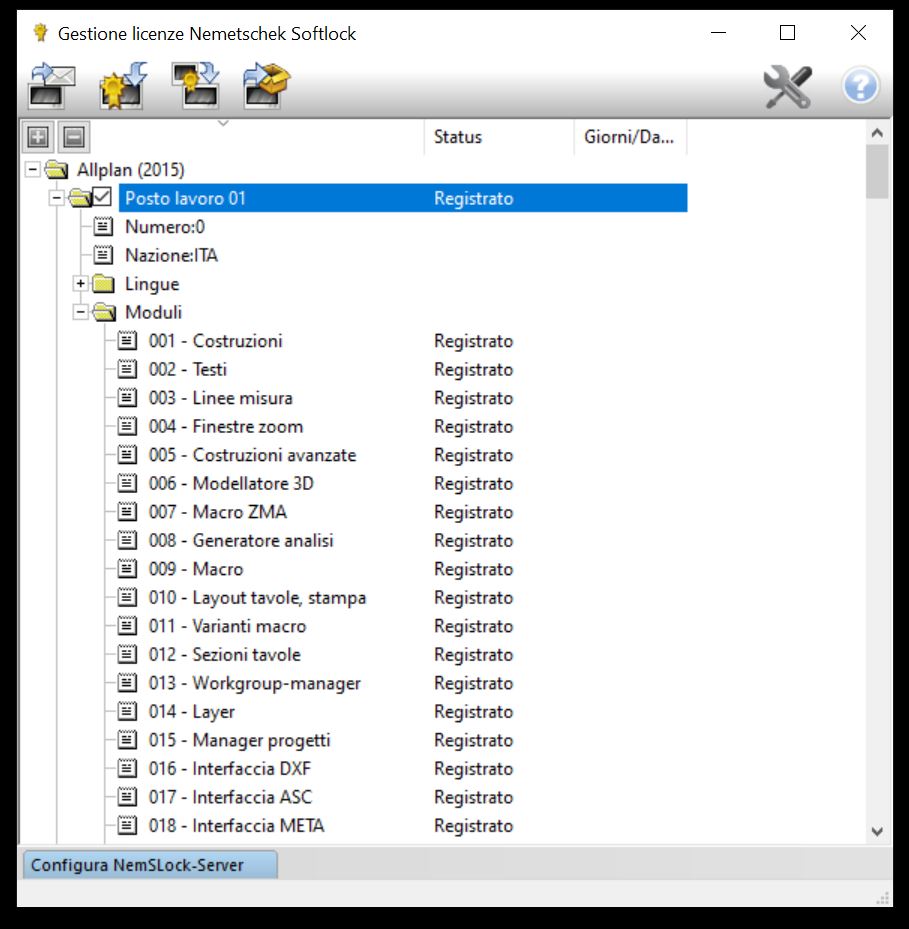Click the document icon of 001 - Costruzioni
Screen dimensions: 909x929
click(x=127, y=341)
